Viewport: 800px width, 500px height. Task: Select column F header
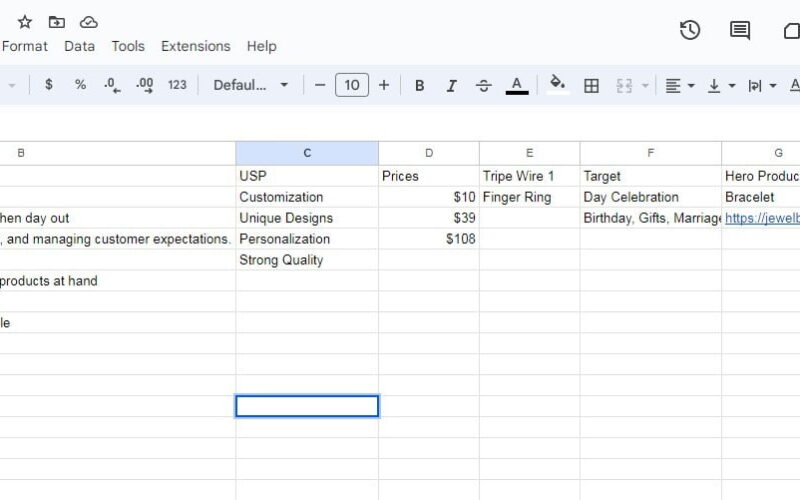point(651,153)
